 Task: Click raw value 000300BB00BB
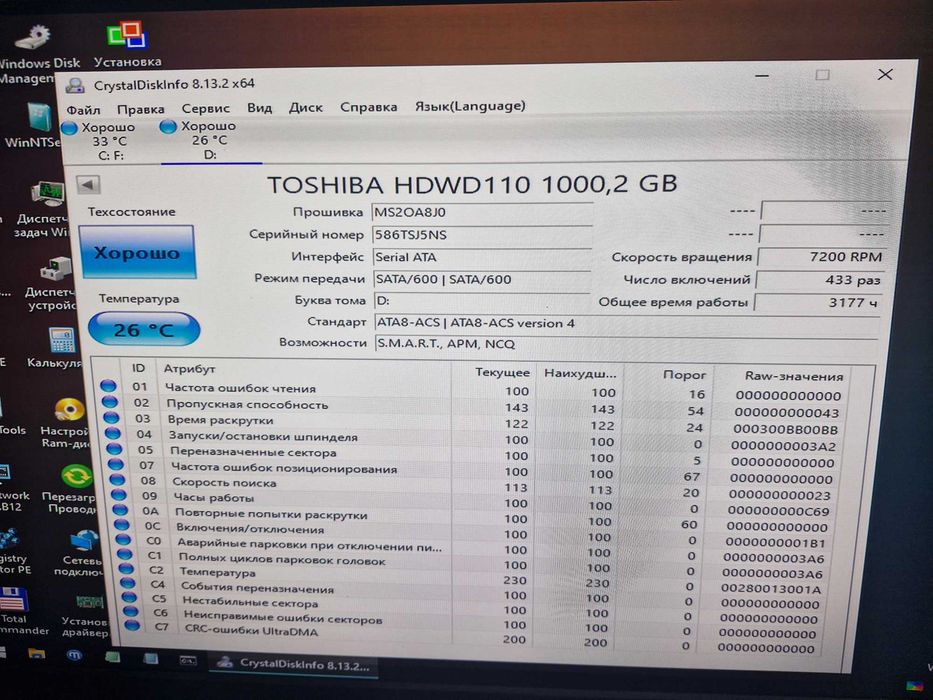point(785,429)
